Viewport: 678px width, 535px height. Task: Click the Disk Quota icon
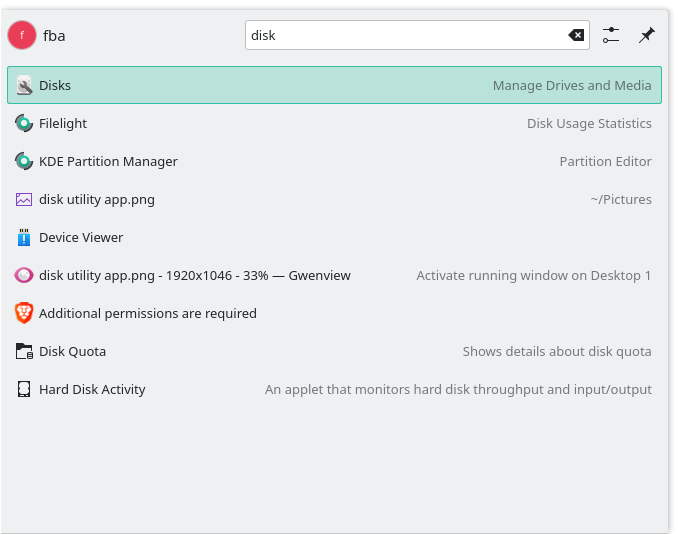tap(24, 352)
